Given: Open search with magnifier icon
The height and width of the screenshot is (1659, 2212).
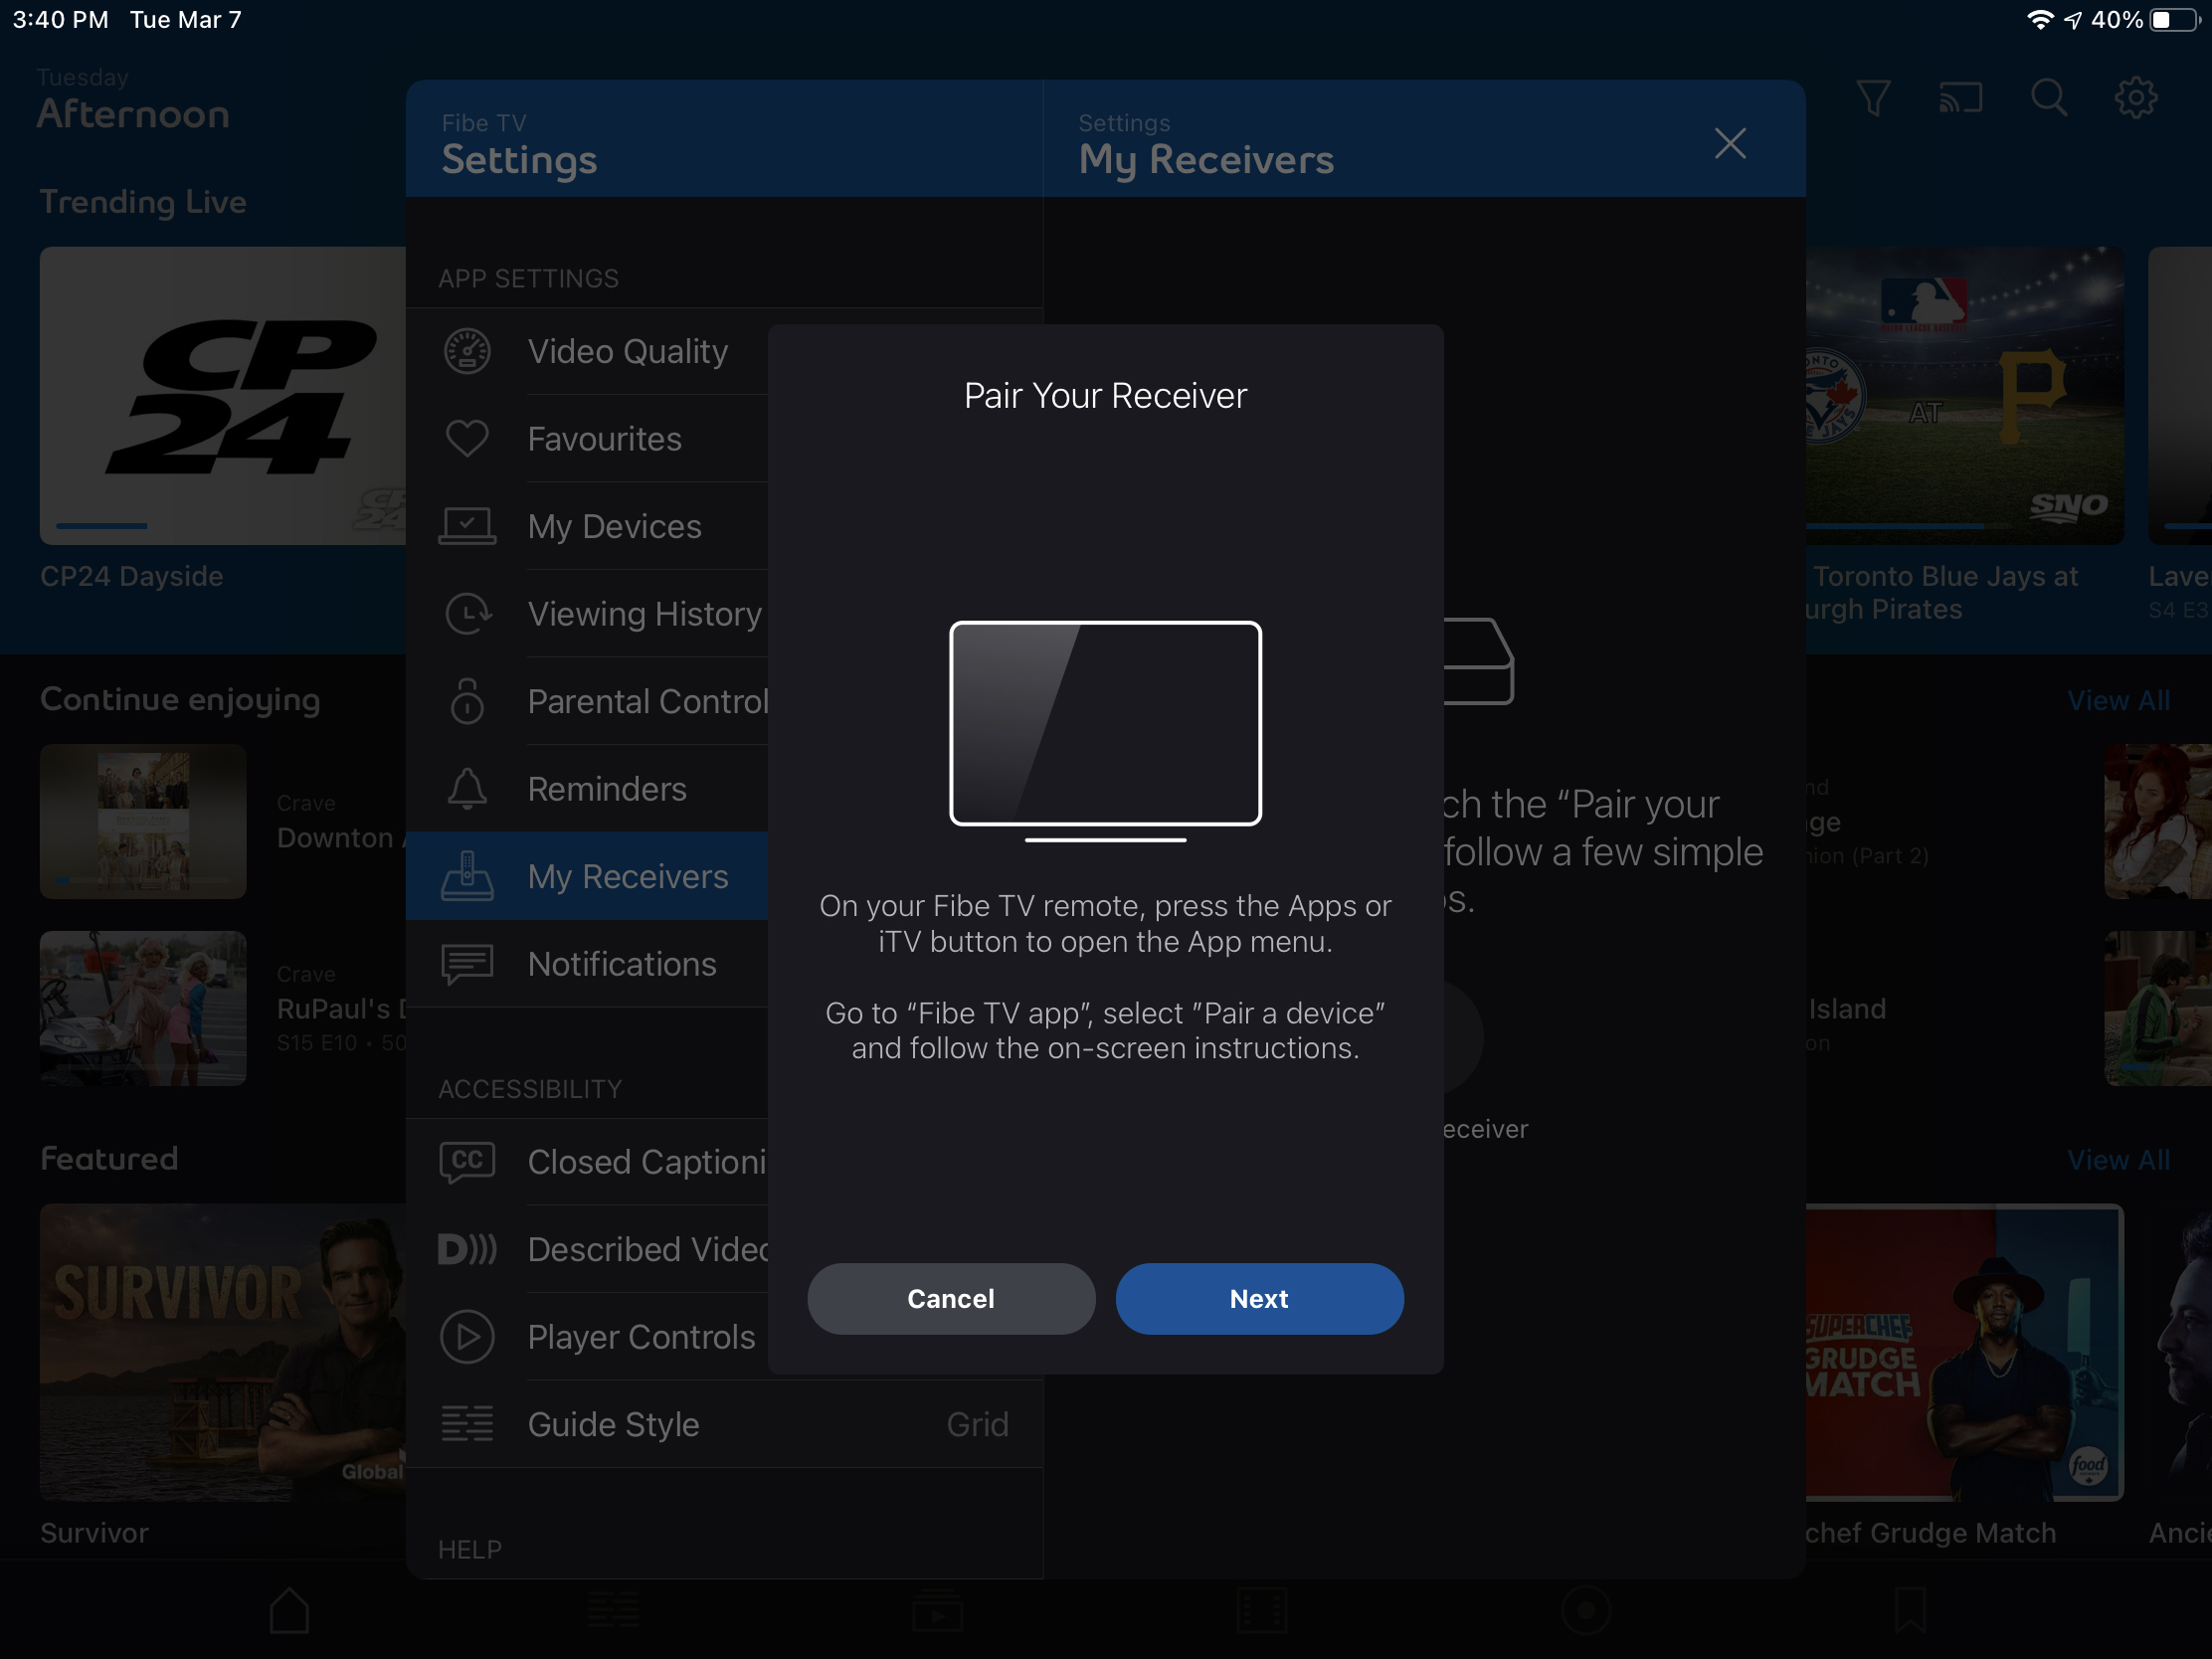Looking at the screenshot, I should coord(2048,97).
